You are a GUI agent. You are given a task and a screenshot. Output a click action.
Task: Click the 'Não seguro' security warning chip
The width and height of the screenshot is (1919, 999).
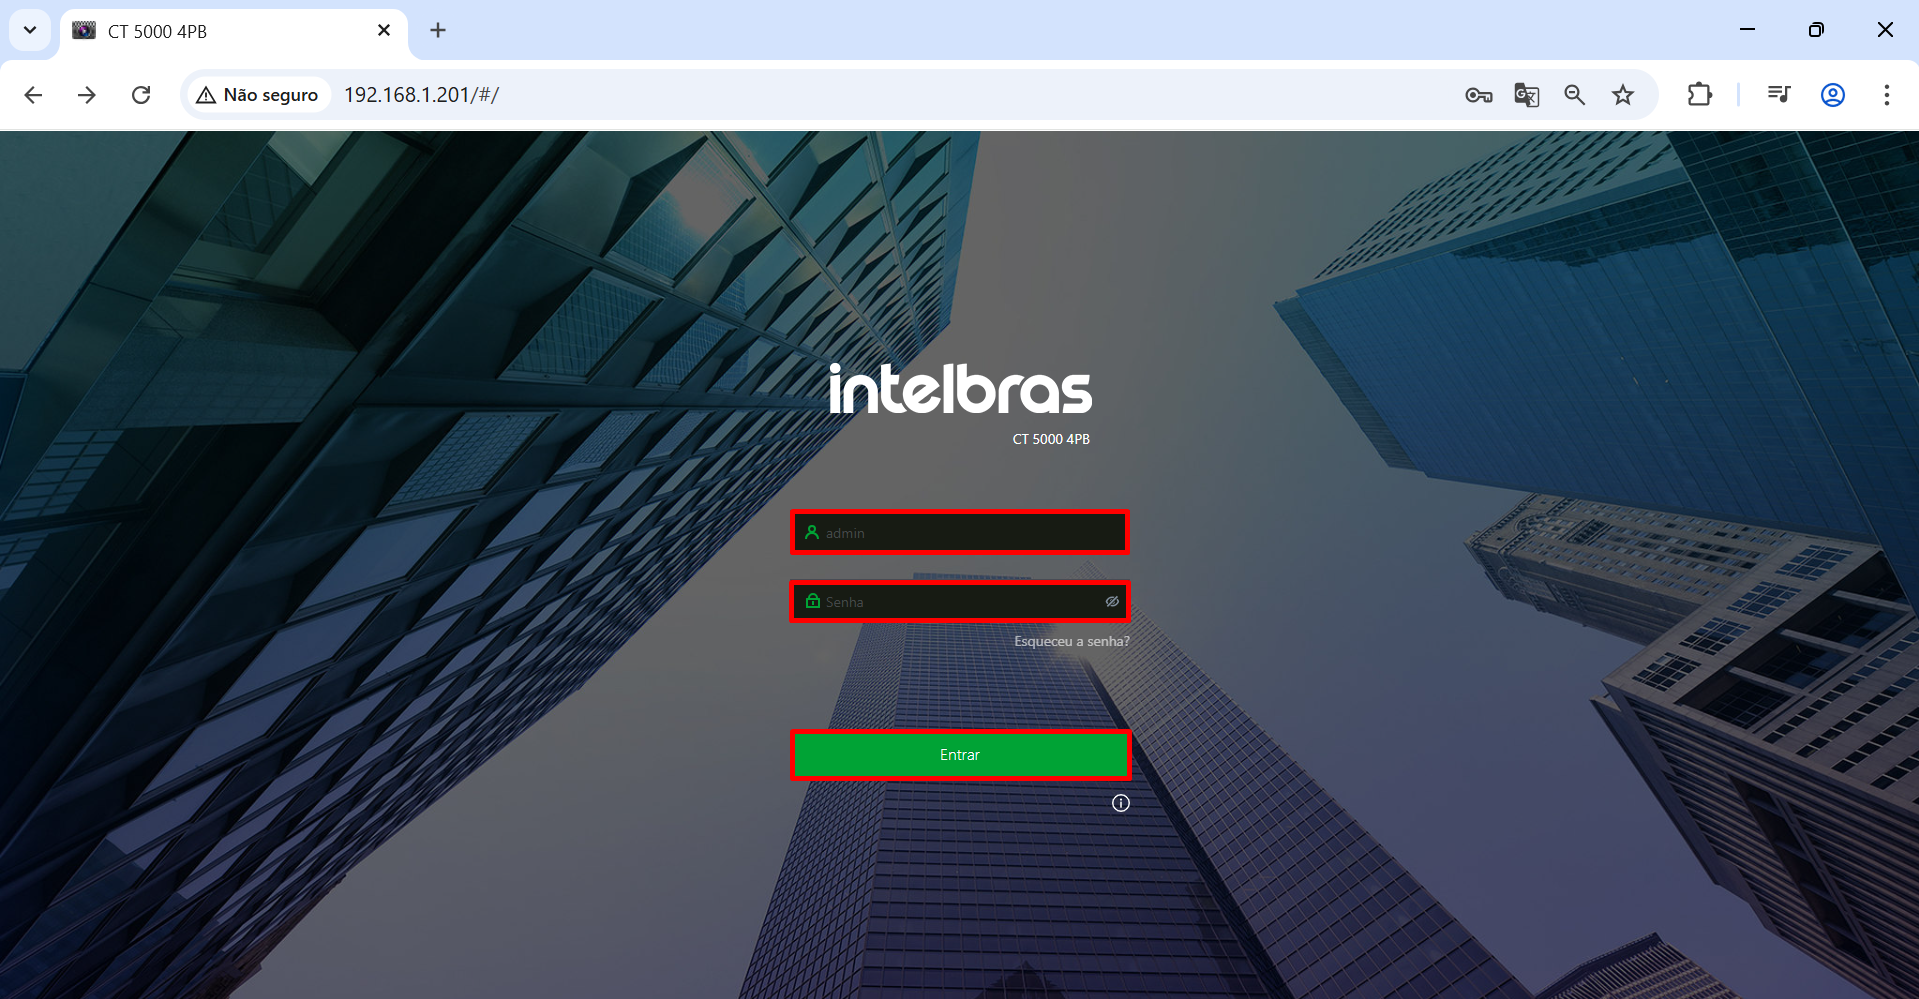259,95
